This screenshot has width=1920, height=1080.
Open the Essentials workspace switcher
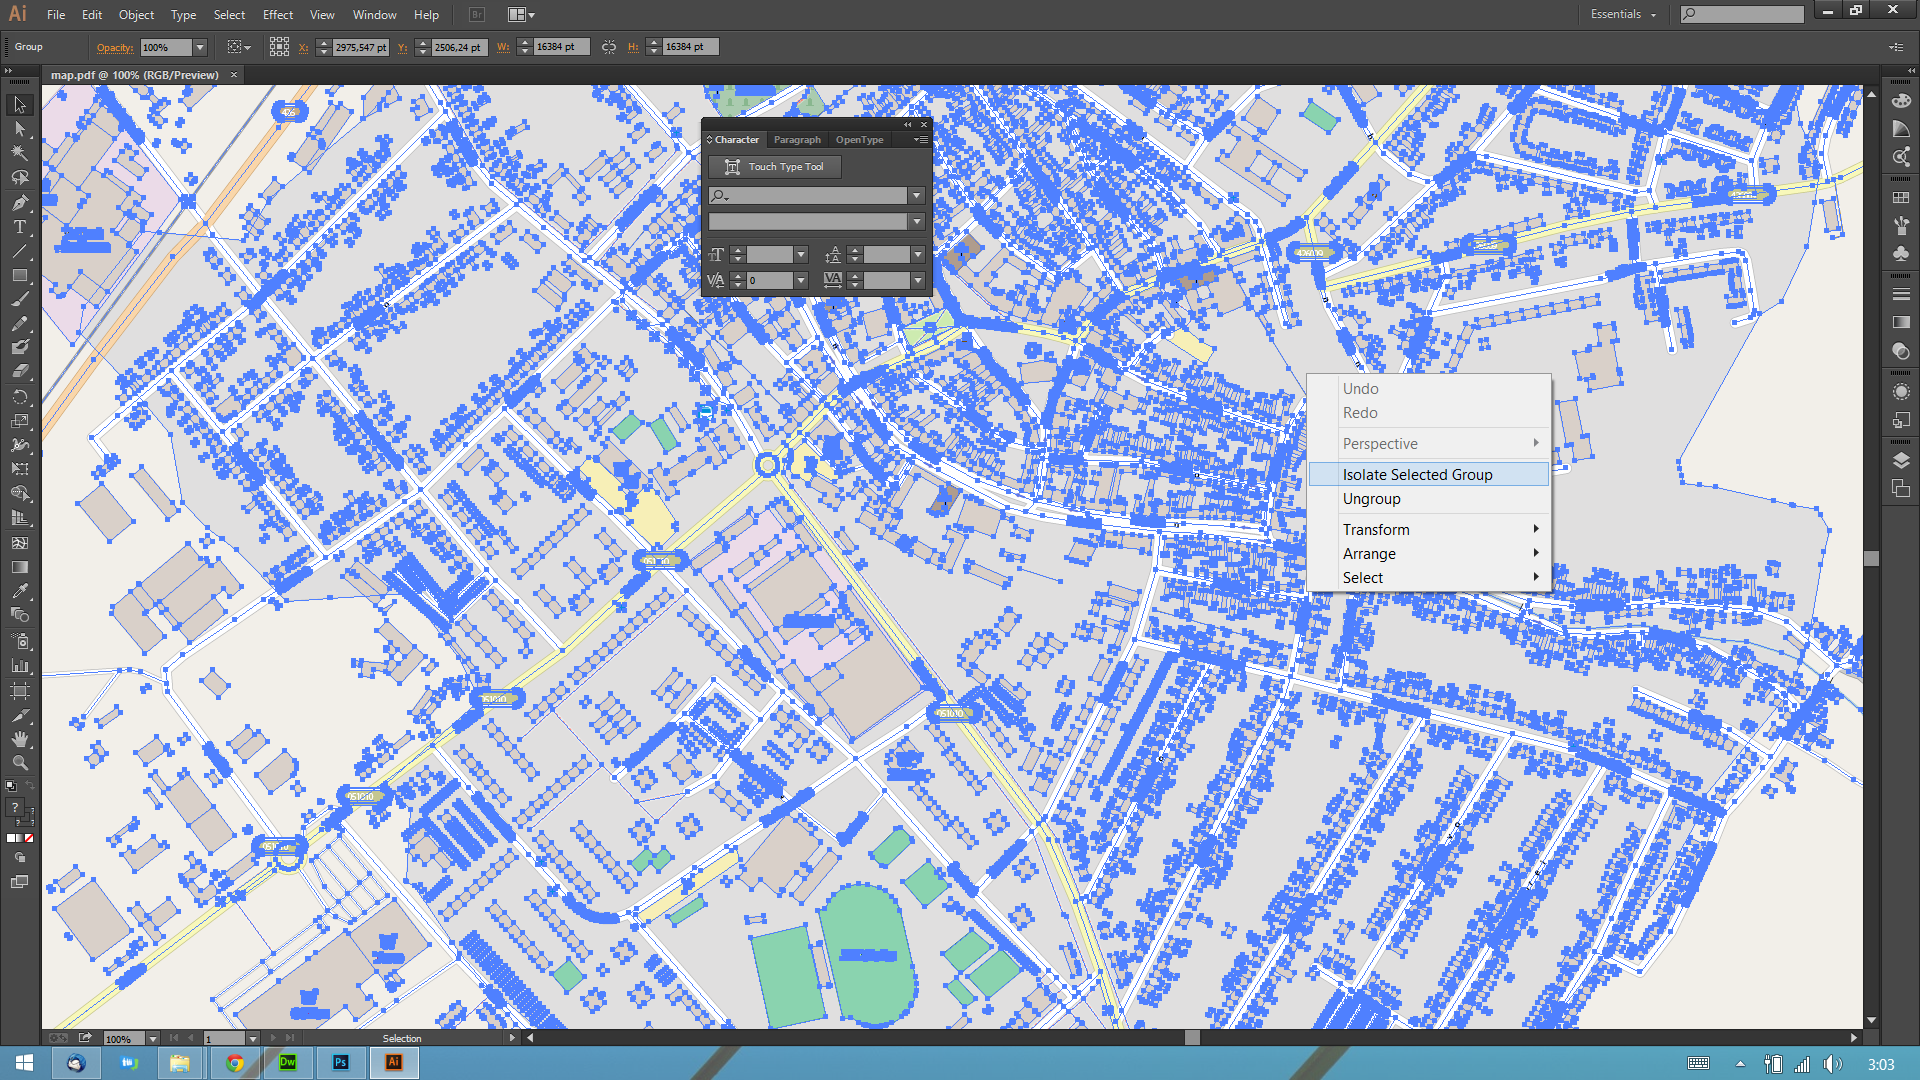(x=1623, y=14)
